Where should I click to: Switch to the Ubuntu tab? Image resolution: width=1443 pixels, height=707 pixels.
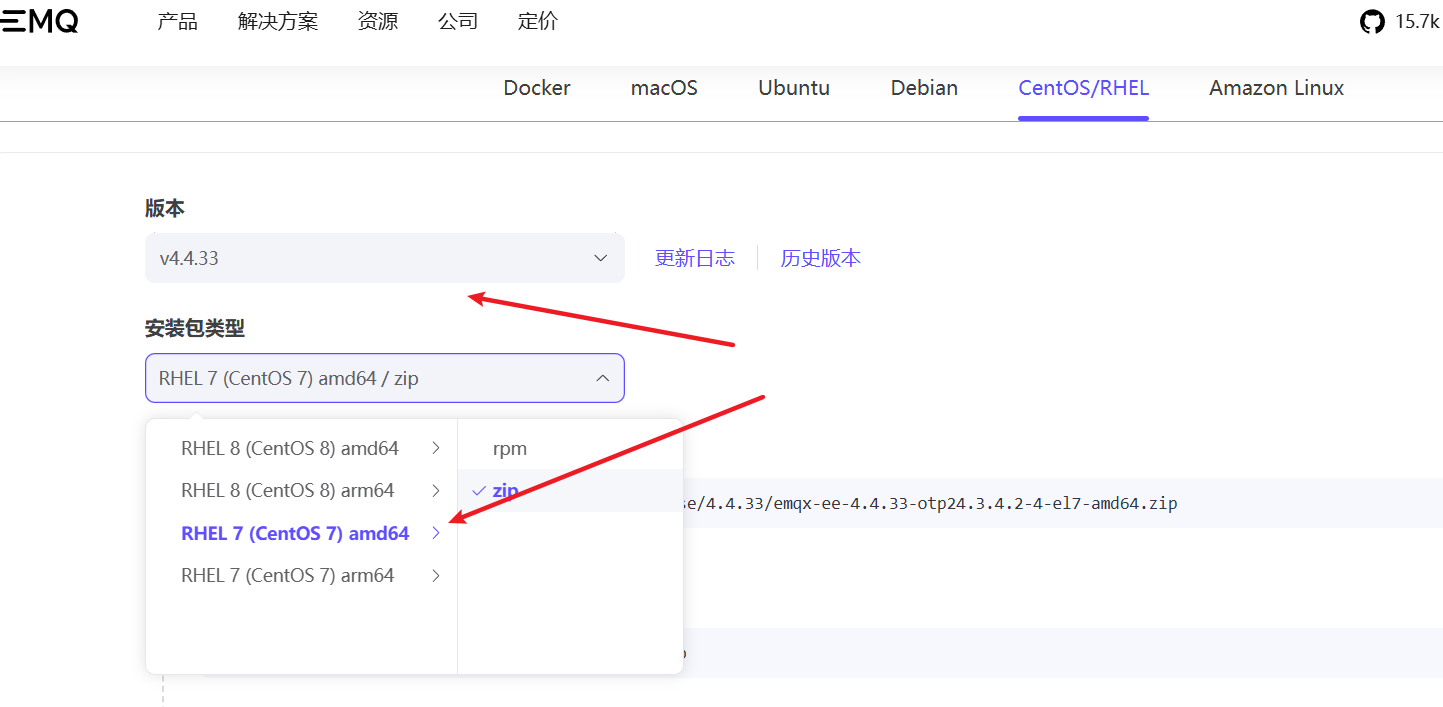pos(794,88)
